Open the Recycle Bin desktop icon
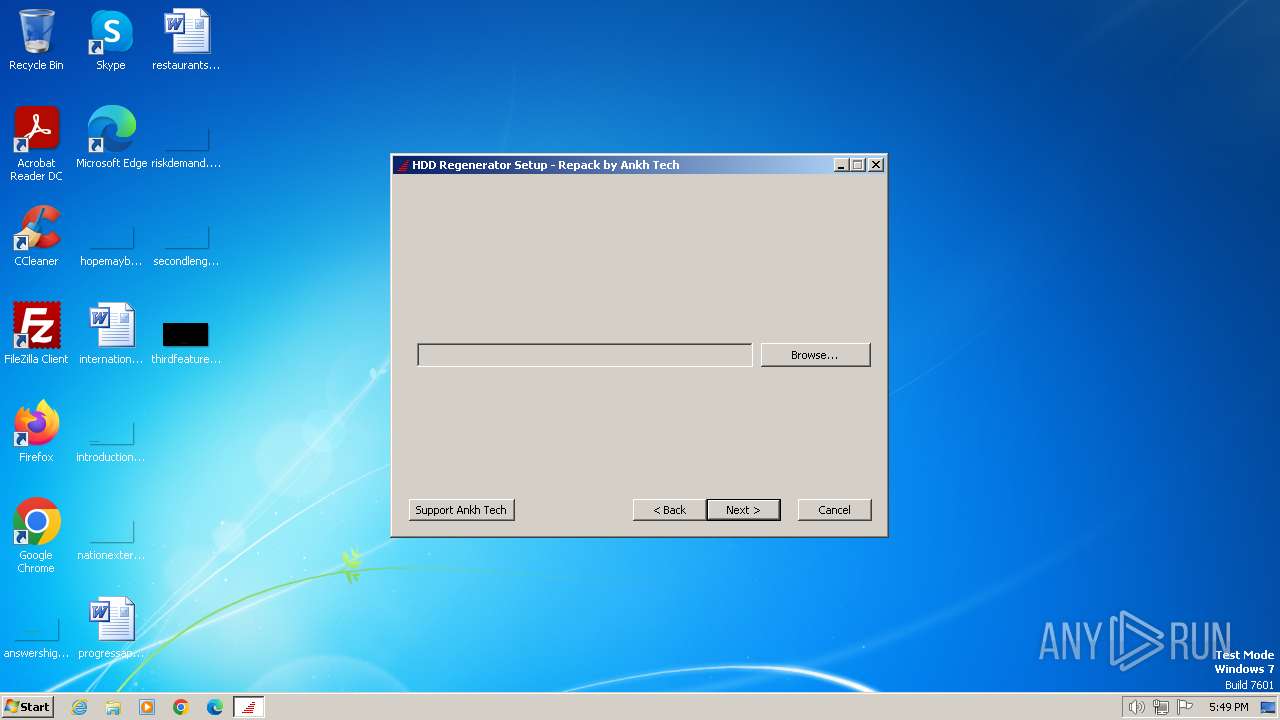 36,40
